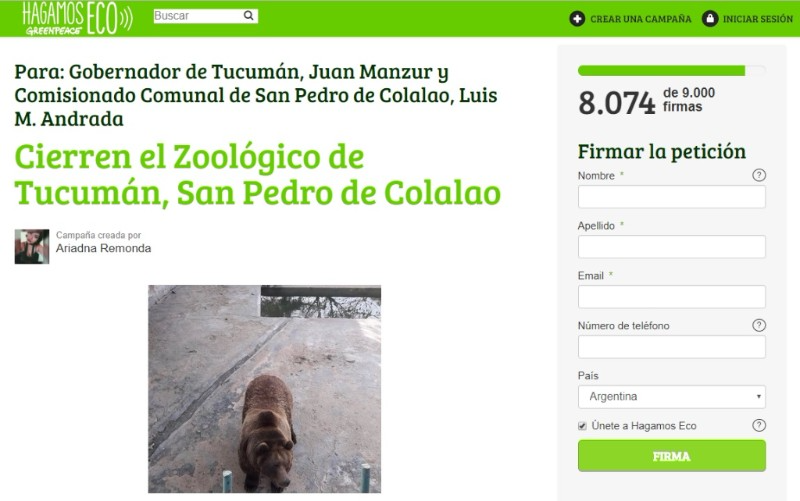Click the bear photo of the zoo
800x501 pixels.
coord(264,389)
